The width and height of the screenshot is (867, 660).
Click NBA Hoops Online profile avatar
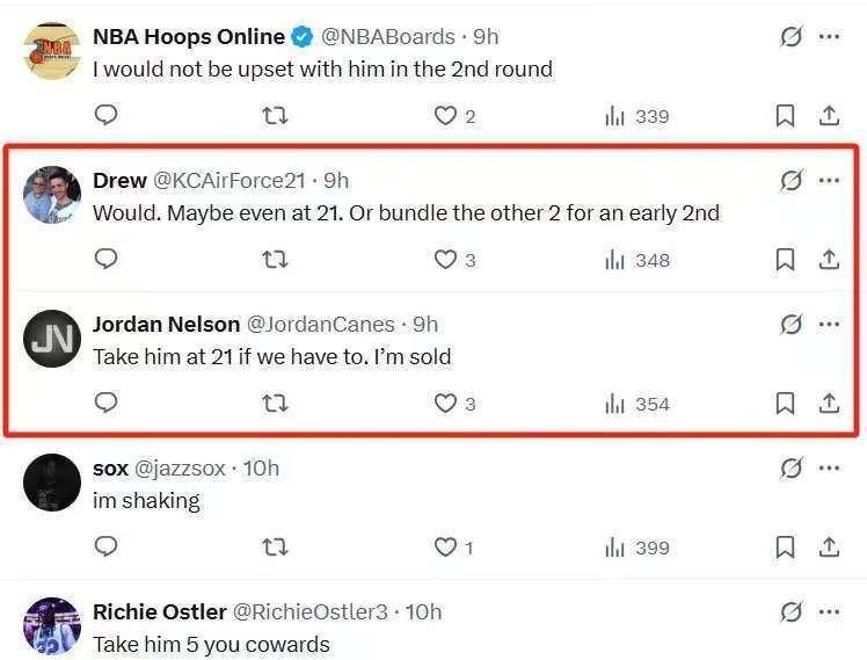coord(52,51)
